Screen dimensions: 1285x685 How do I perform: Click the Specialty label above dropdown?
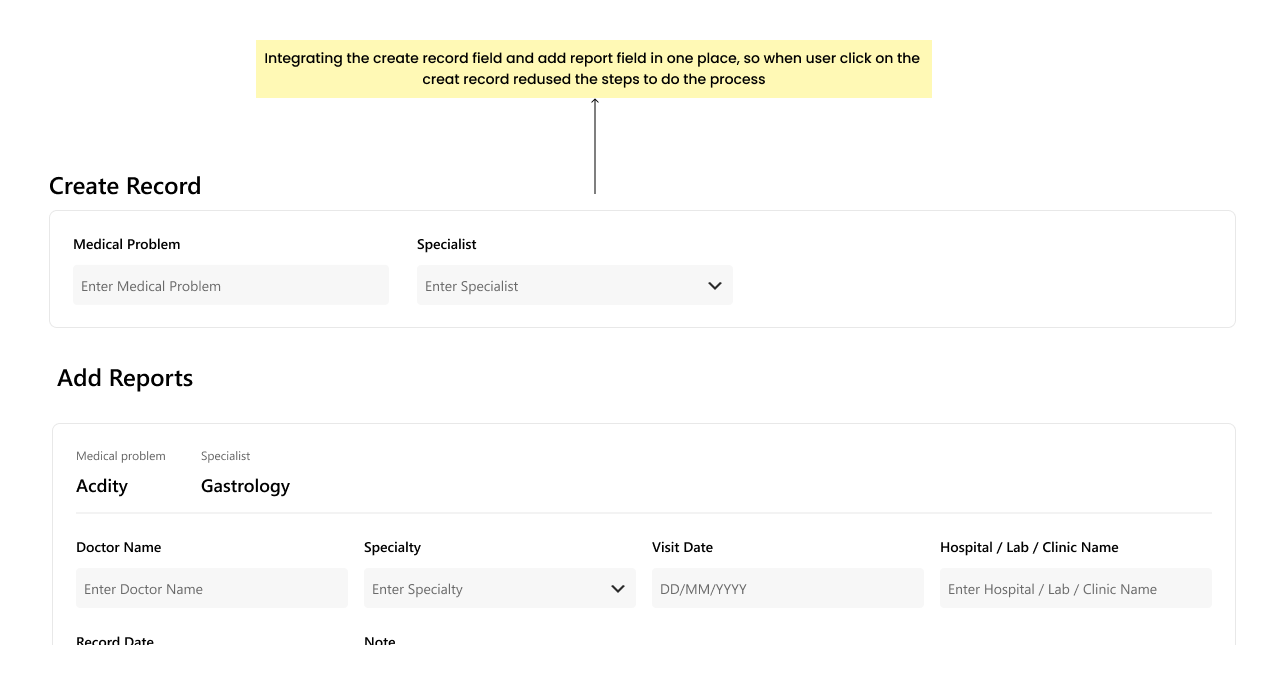tap(392, 547)
